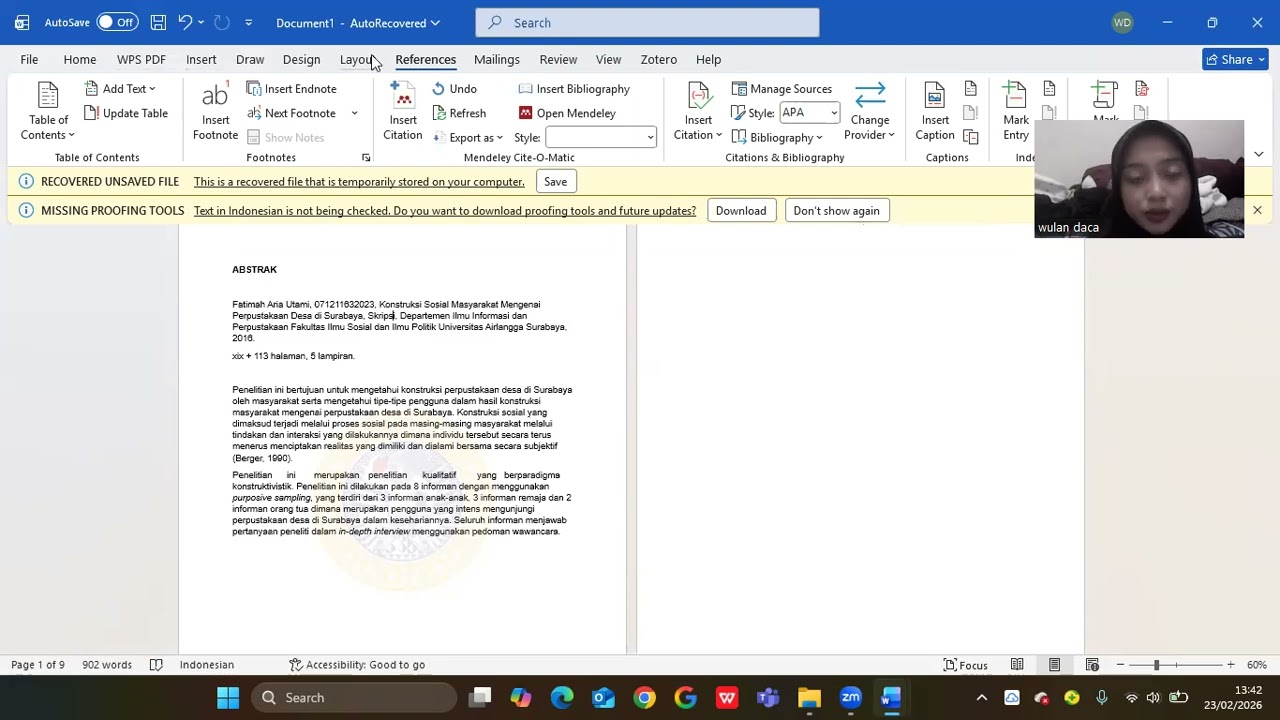The width and height of the screenshot is (1280, 720).
Task: Click the Indonesian proofing message link
Action: pyautogui.click(x=445, y=211)
